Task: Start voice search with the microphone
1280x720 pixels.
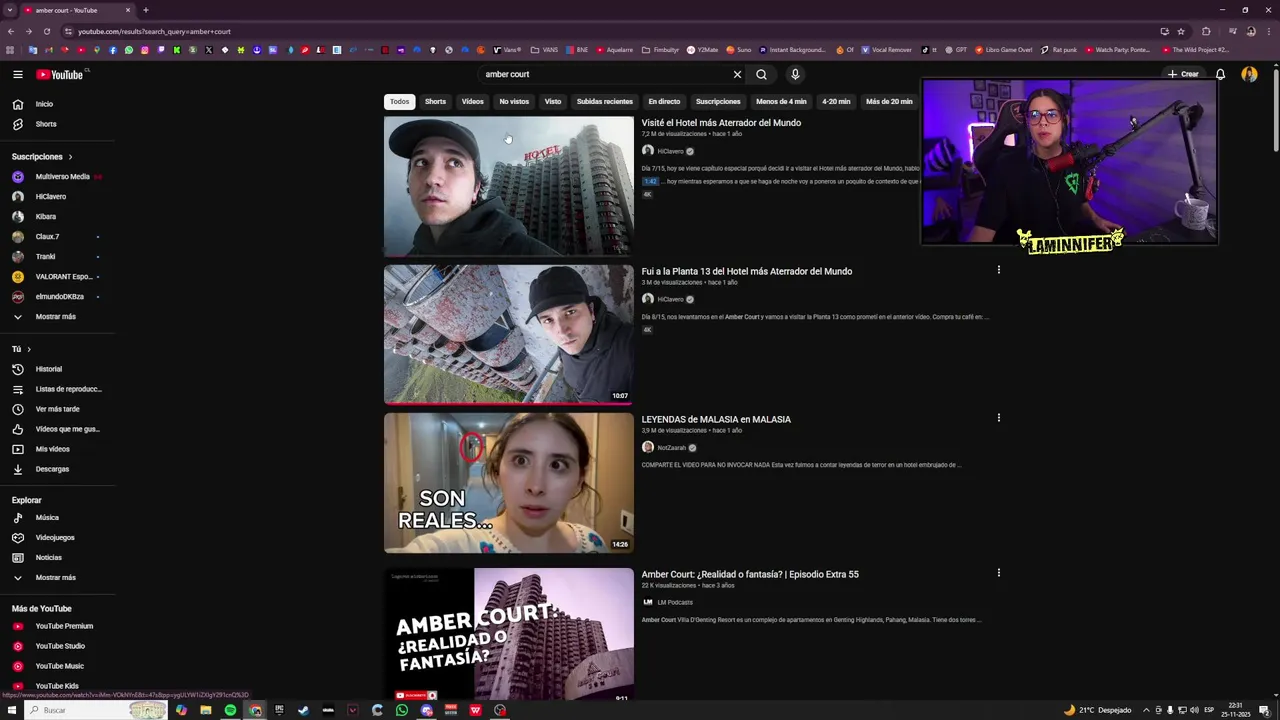Action: point(795,74)
